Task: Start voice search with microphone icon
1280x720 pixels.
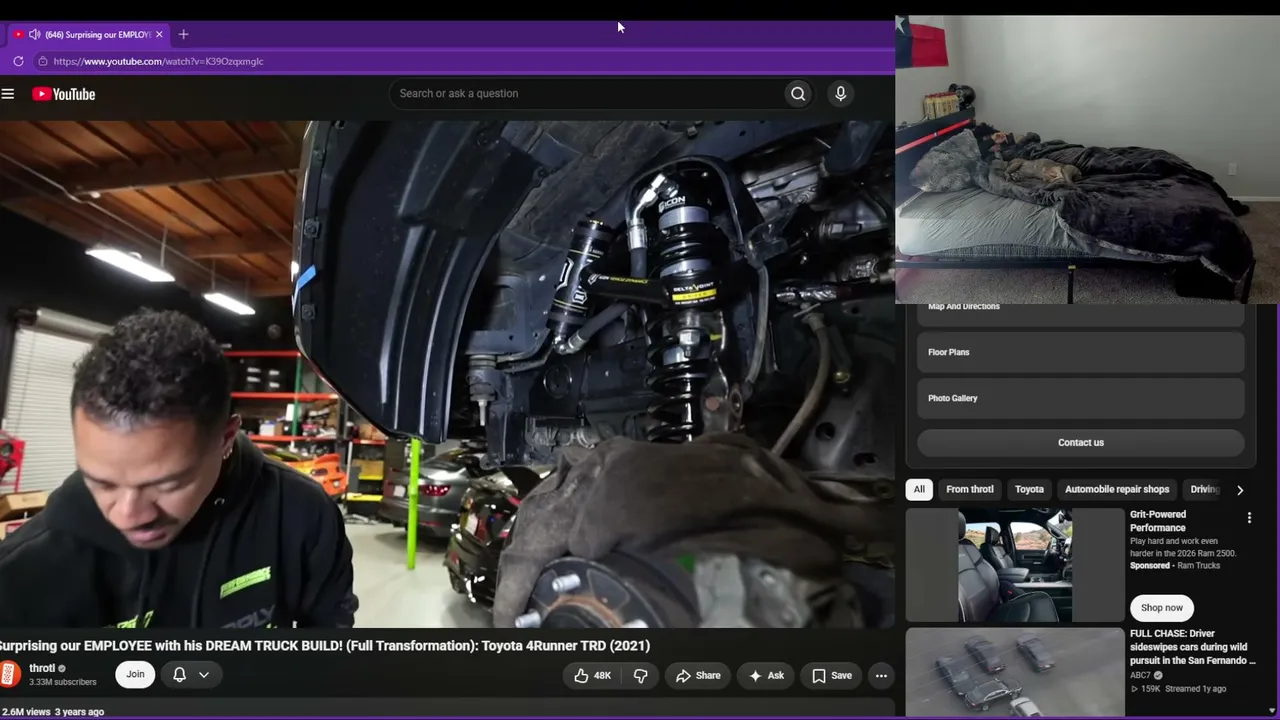Action: point(840,94)
